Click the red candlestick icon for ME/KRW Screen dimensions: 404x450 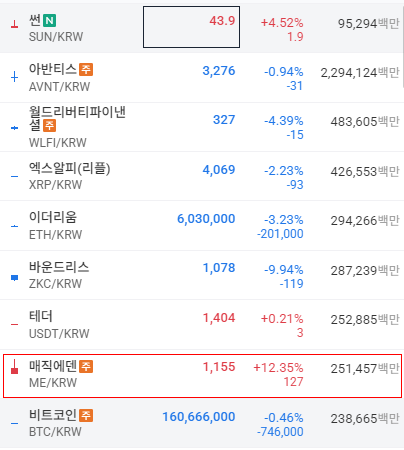click(14, 367)
